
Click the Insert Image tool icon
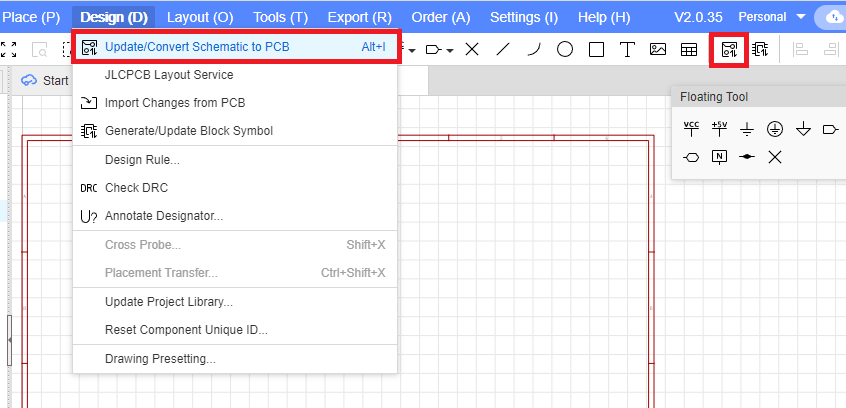pyautogui.click(x=658, y=49)
